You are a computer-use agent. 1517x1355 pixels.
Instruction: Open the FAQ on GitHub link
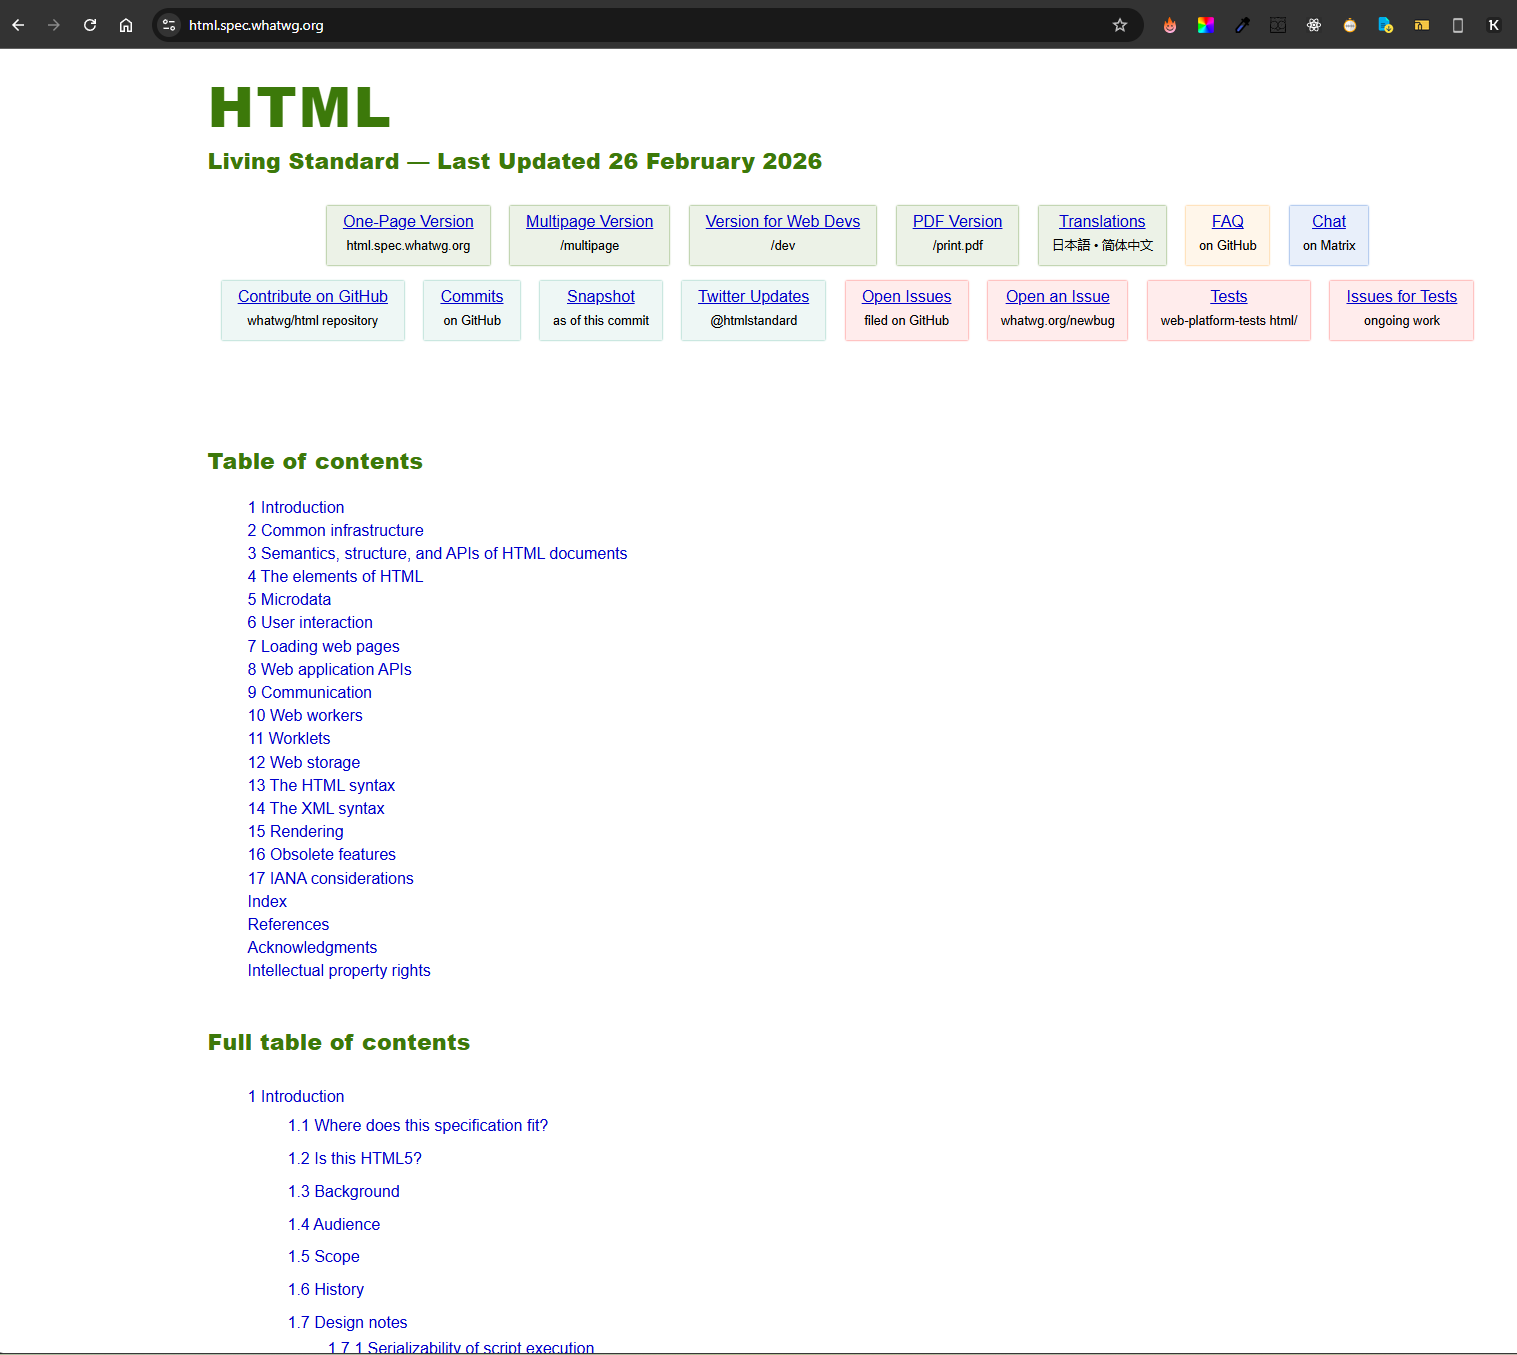click(x=1228, y=221)
